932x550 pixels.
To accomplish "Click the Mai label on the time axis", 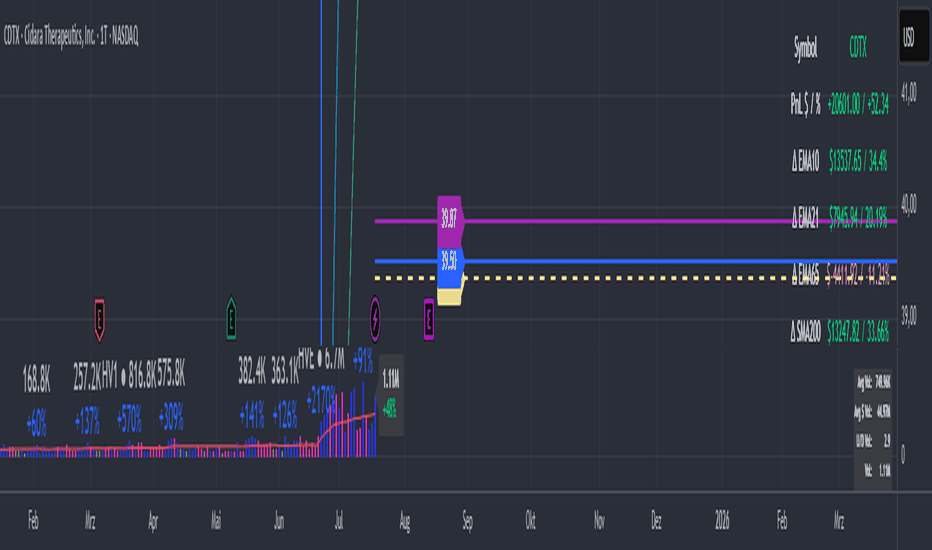I will coord(216,521).
